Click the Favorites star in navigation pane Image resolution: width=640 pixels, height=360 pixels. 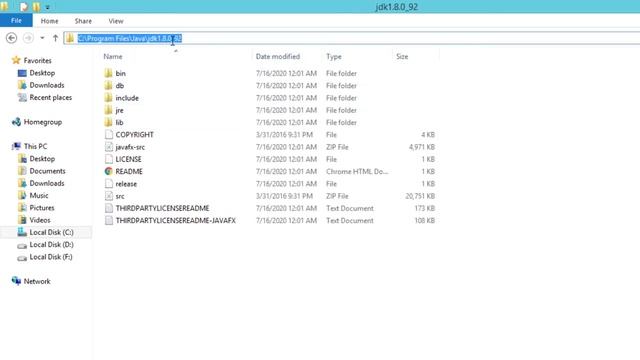pyautogui.click(x=16, y=60)
